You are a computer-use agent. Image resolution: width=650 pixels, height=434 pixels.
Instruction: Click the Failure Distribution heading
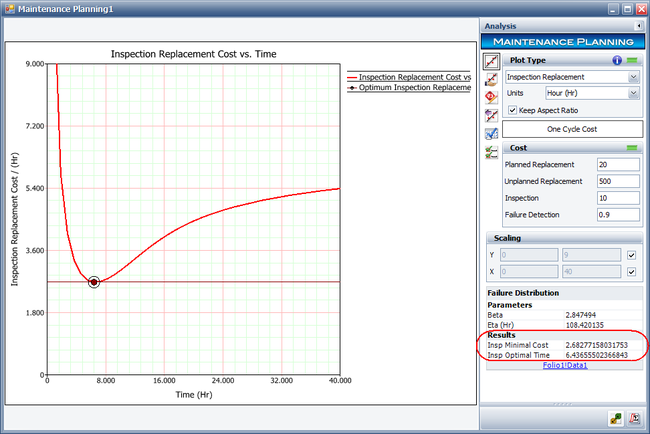tap(523, 293)
